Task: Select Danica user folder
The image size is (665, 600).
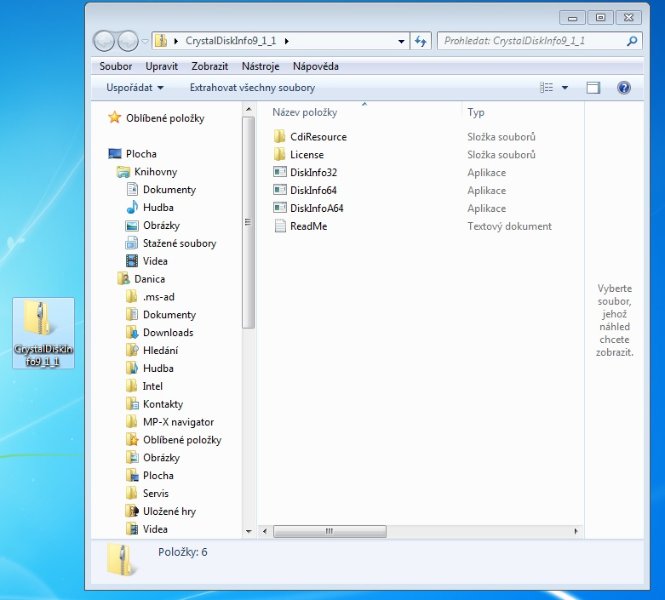Action: click(x=141, y=279)
